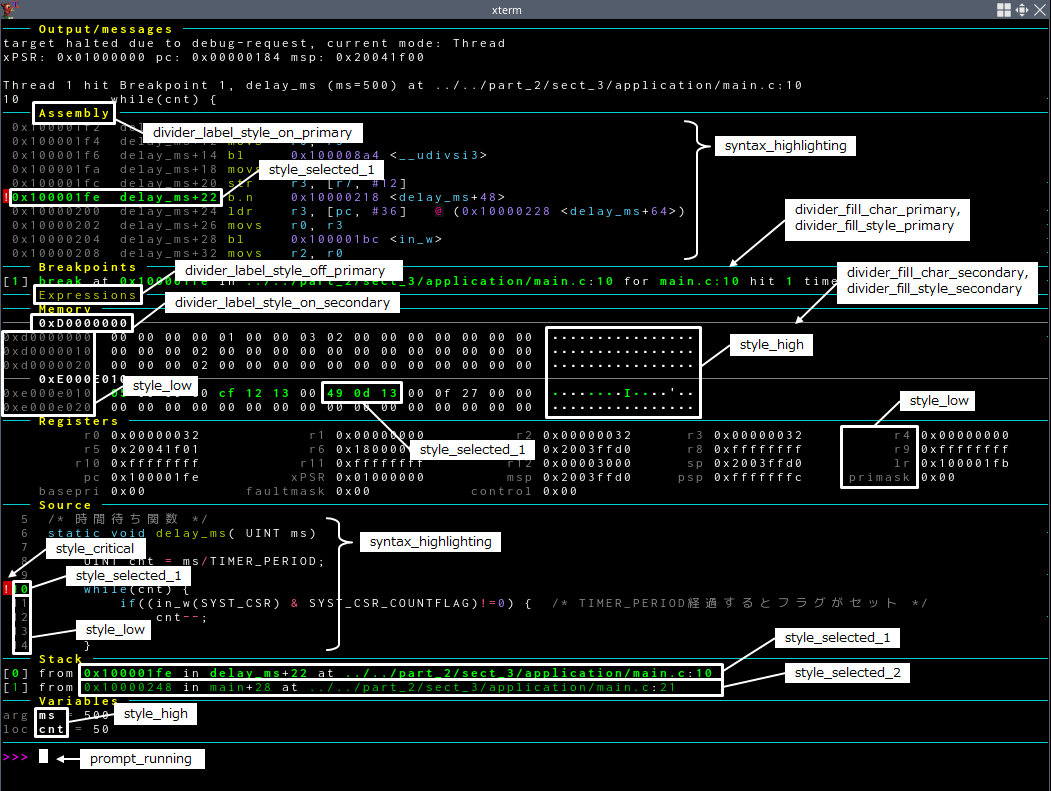Click the style_critical annotation label
This screenshot has width=1051, height=791.
coord(95,549)
